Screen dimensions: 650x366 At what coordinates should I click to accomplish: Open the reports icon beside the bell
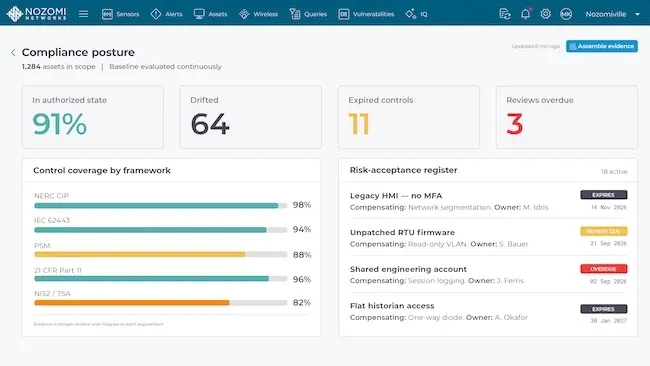[504, 14]
